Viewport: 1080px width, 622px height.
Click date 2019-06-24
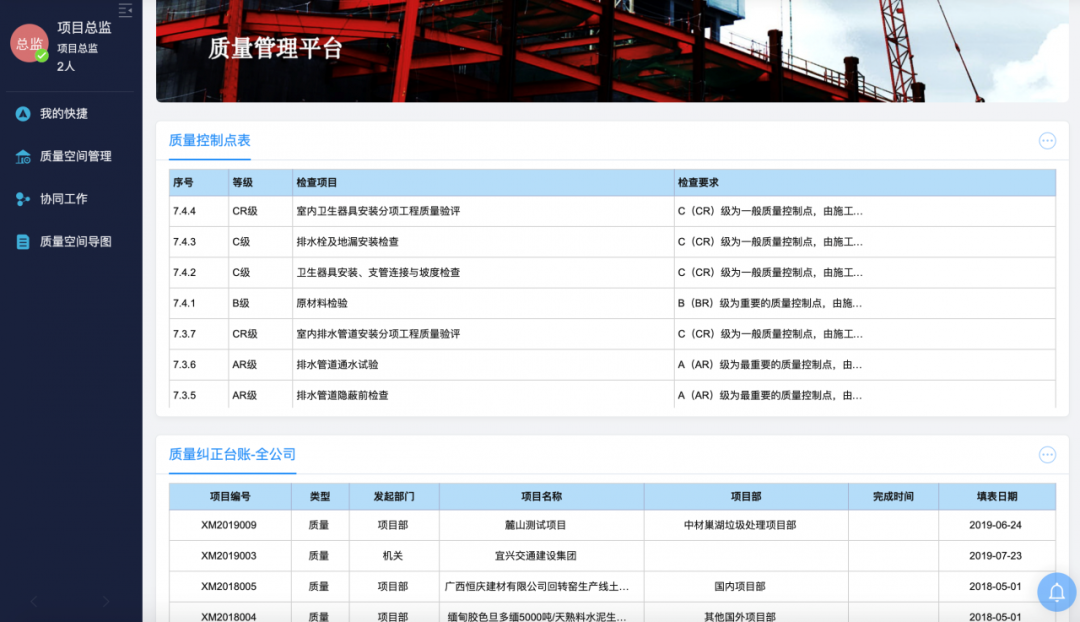(x=995, y=525)
